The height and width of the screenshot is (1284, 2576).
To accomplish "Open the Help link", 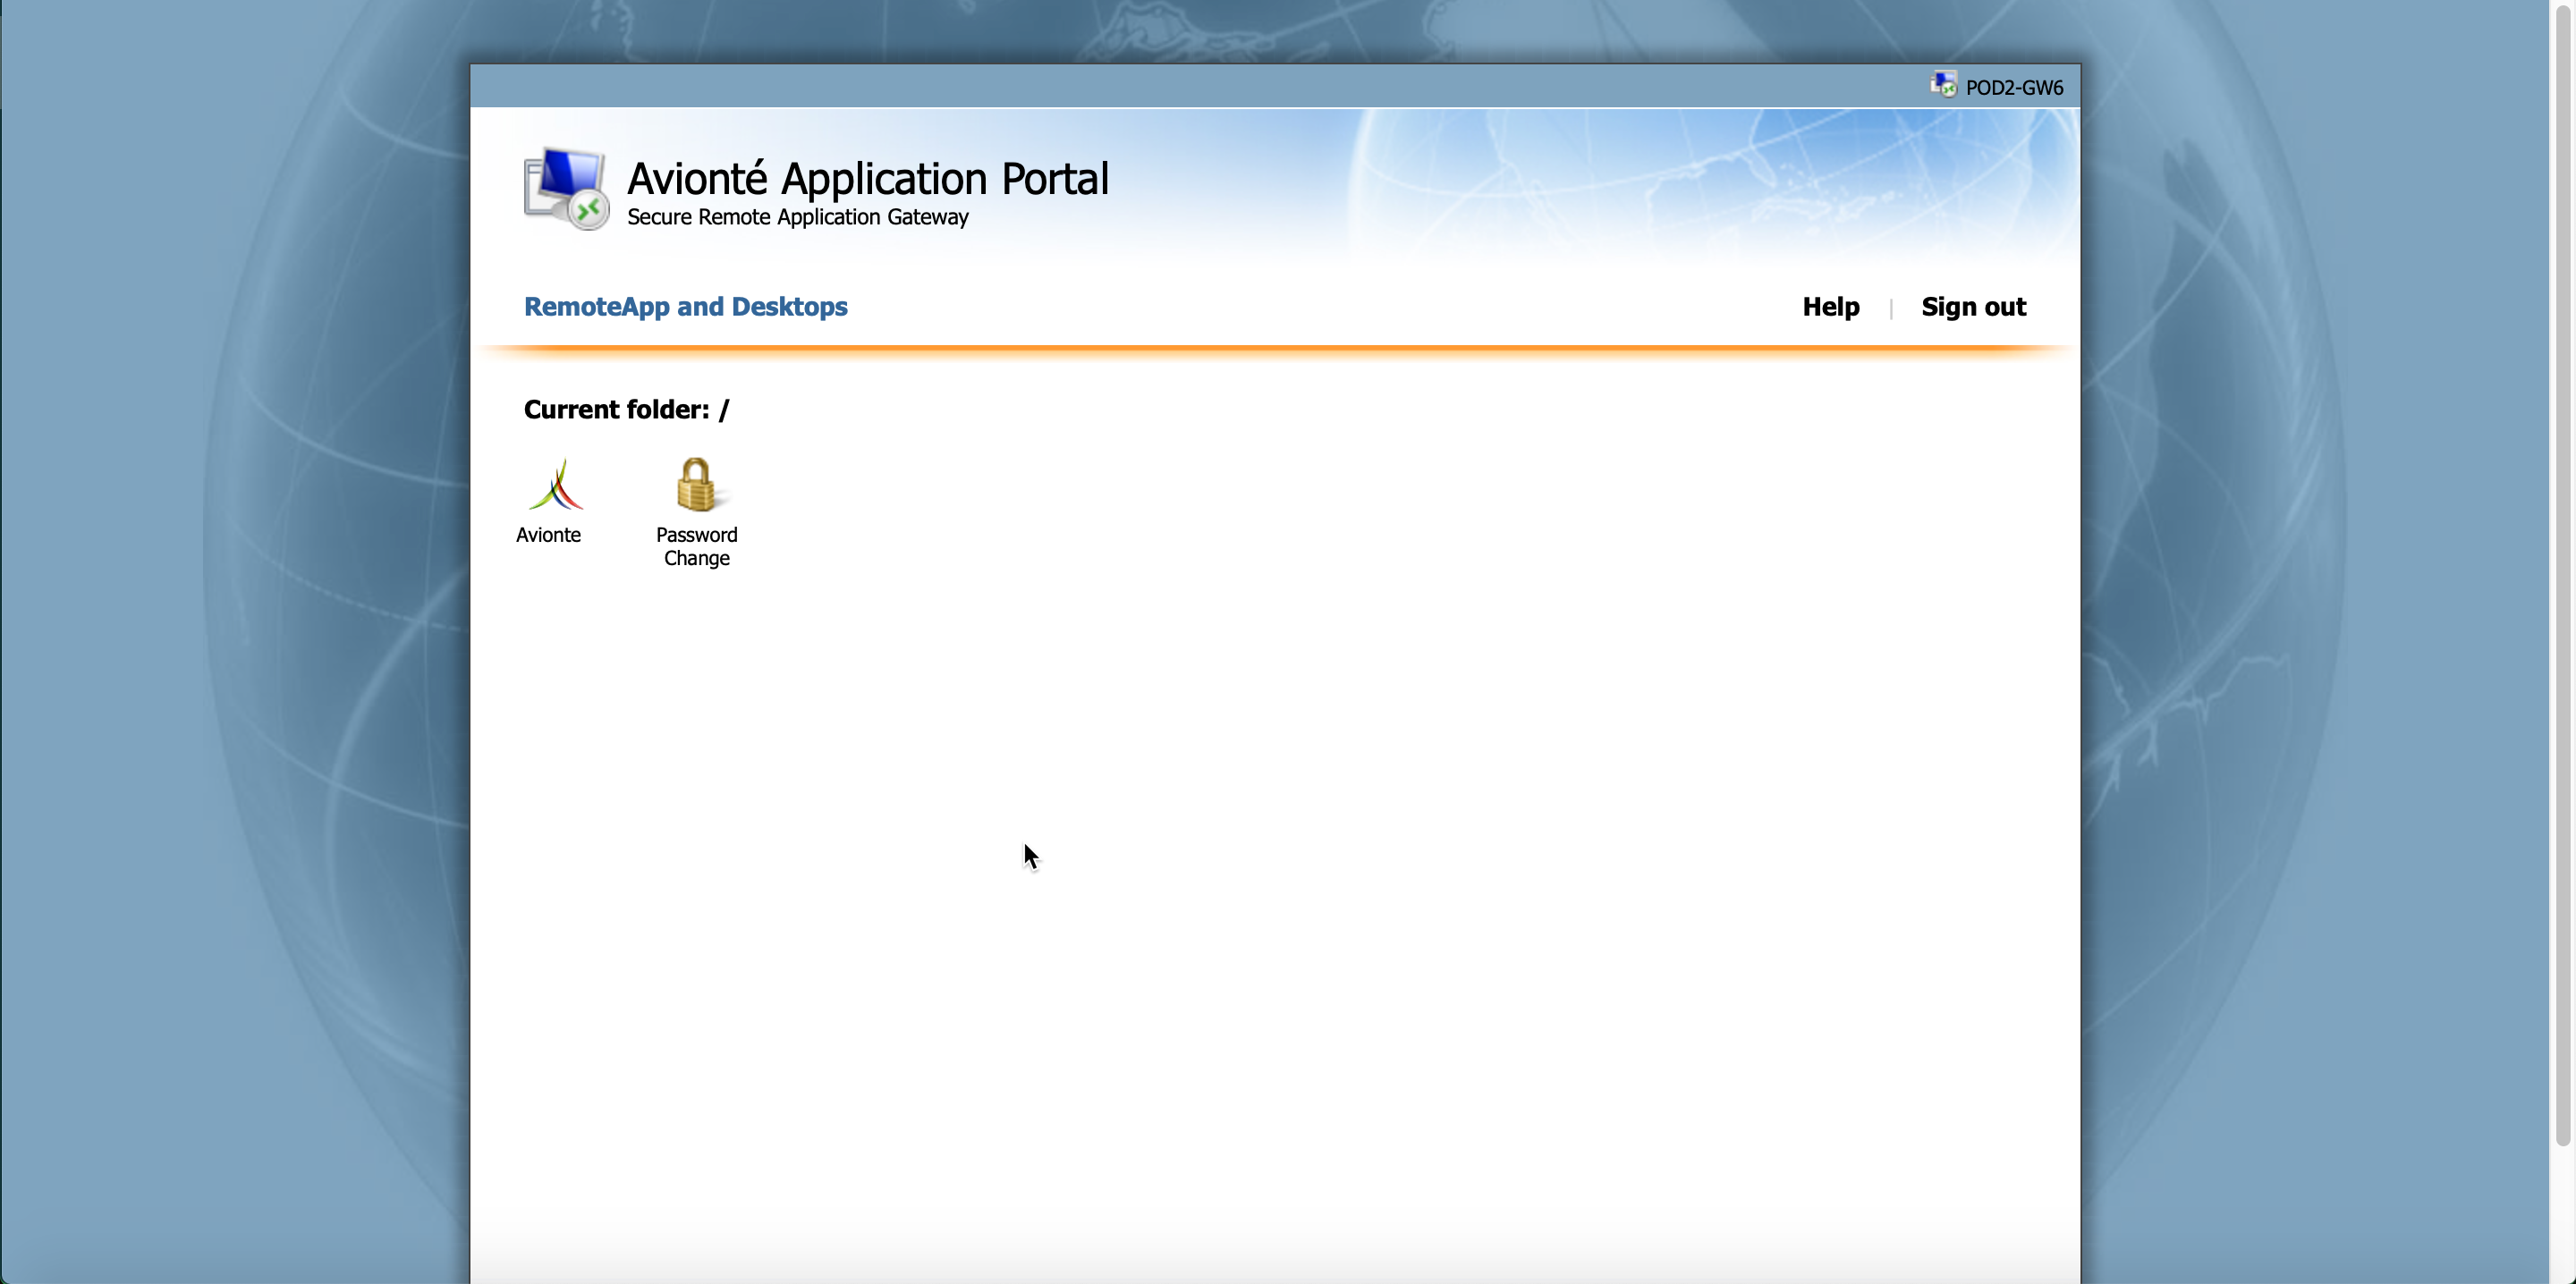I will pos(1830,306).
